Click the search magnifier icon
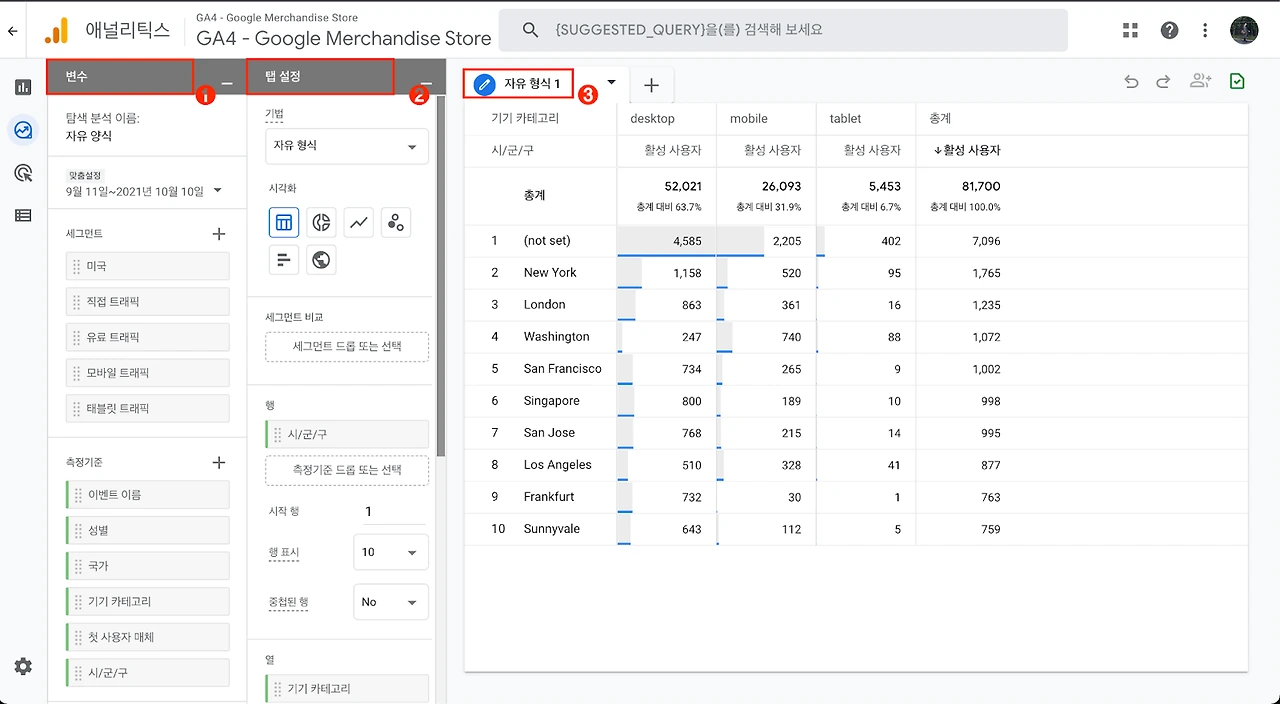The width and height of the screenshot is (1280, 704). [531, 30]
